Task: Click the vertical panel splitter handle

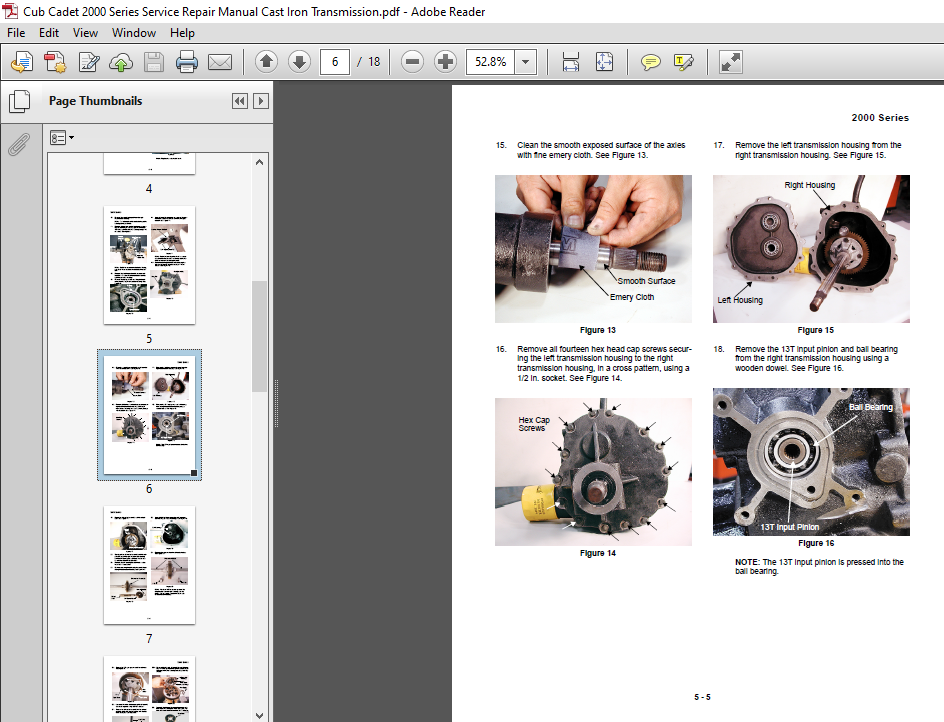Action: pyautogui.click(x=276, y=403)
